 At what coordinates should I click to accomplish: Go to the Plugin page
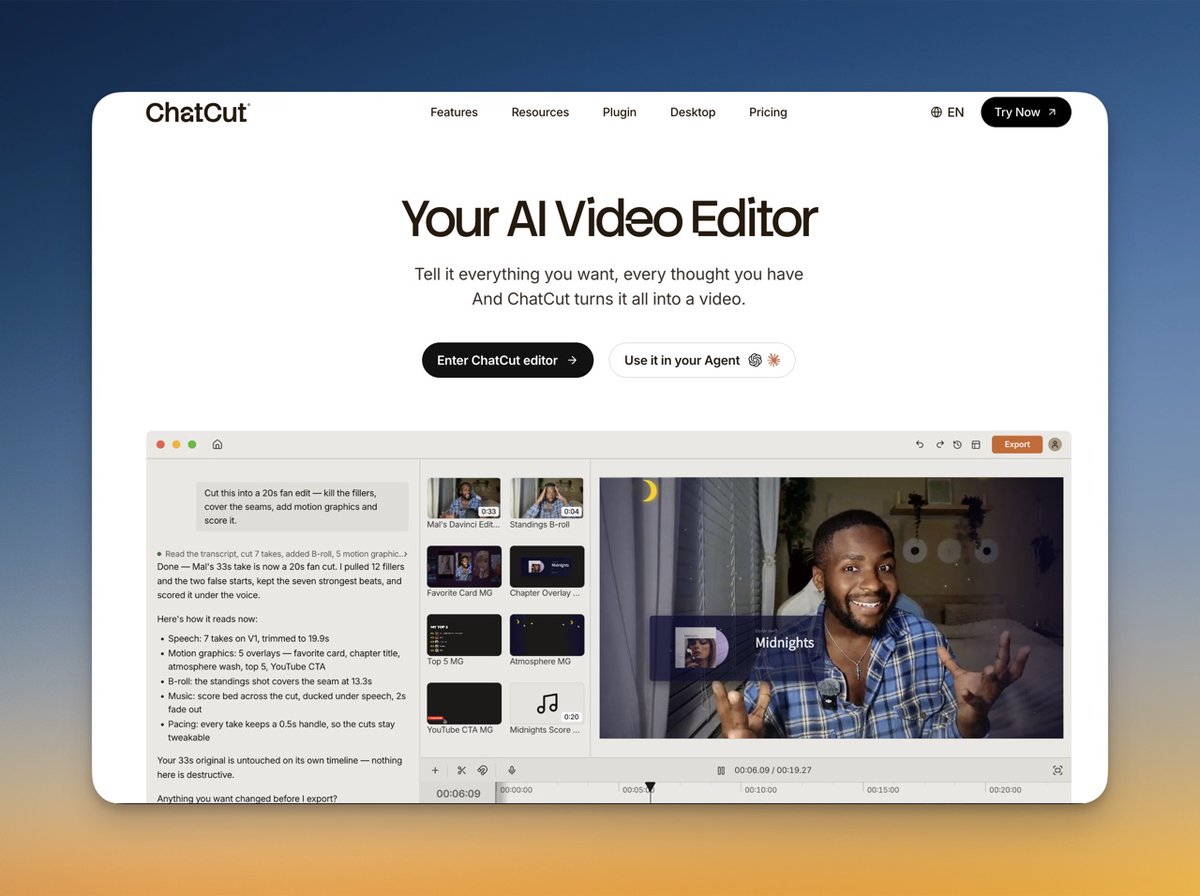coord(620,113)
